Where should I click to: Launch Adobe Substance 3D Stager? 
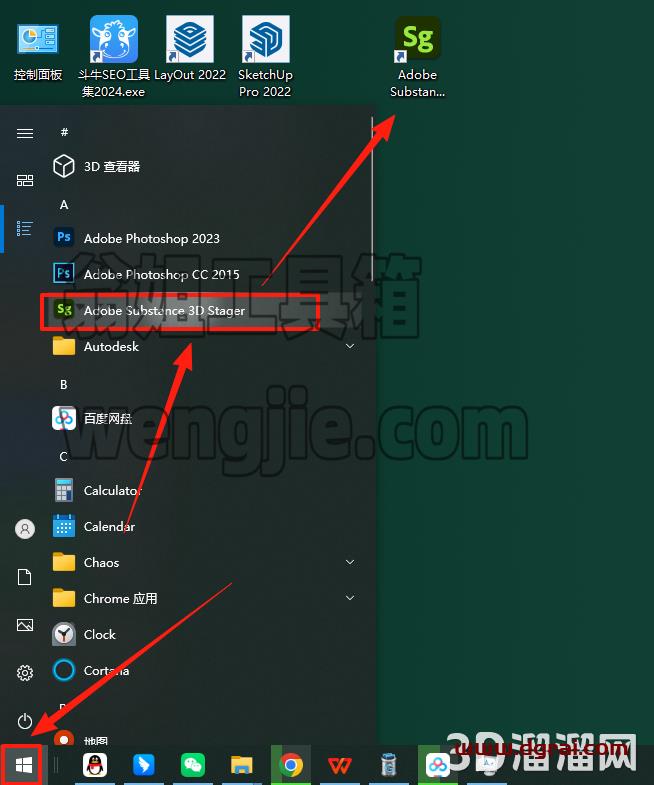point(205,310)
